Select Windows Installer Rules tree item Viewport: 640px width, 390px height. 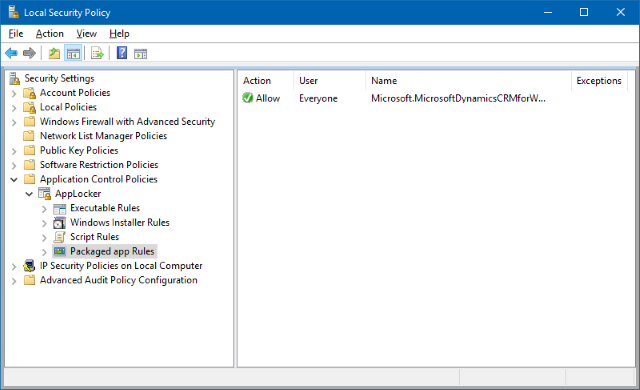coord(120,222)
